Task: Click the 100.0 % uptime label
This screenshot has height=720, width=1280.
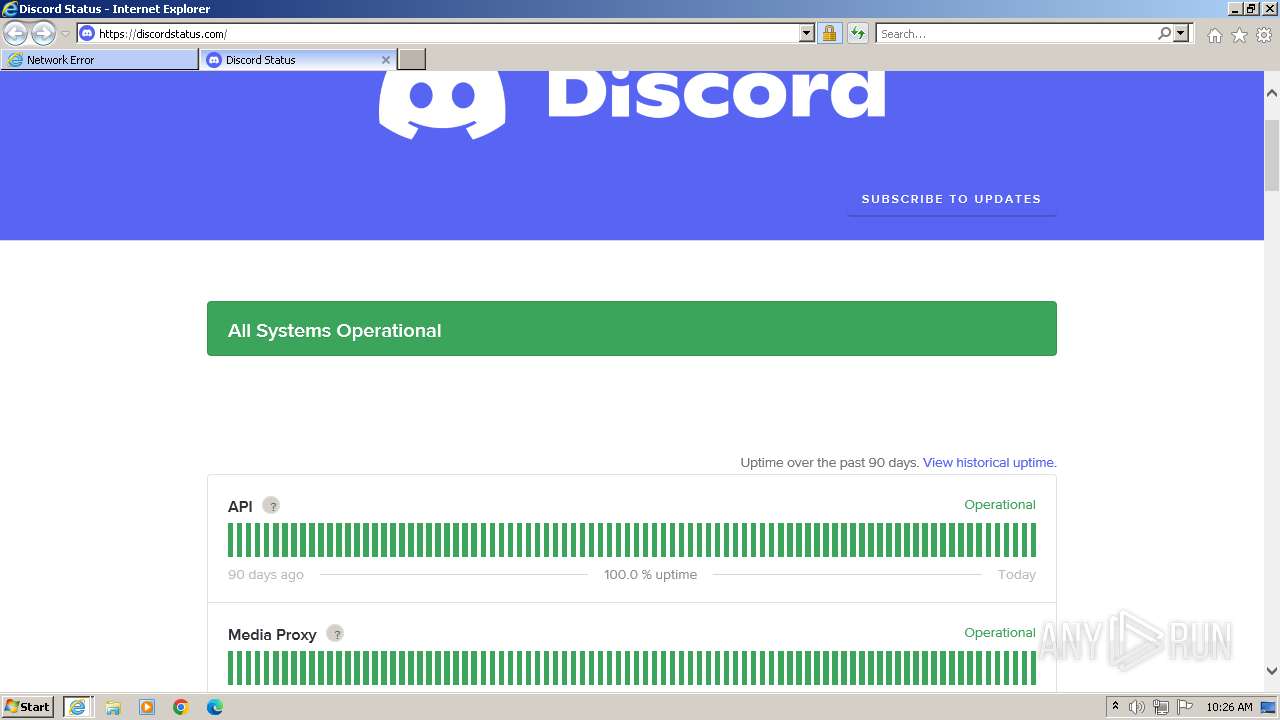Action: point(650,574)
